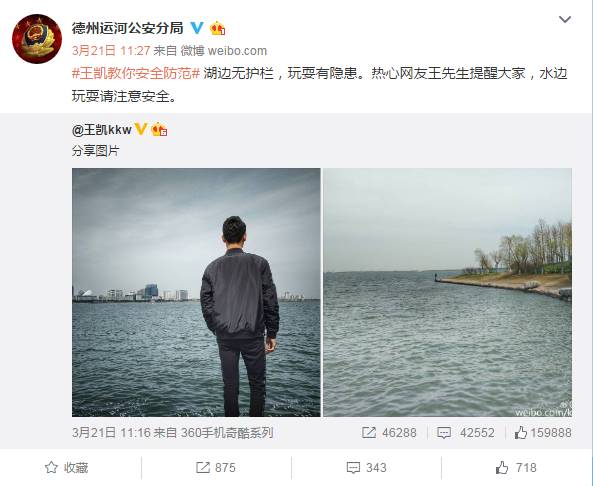This screenshot has width=593, height=486.
Task: Enlarge the lake shoreline photo with trees
Action: pos(447,292)
